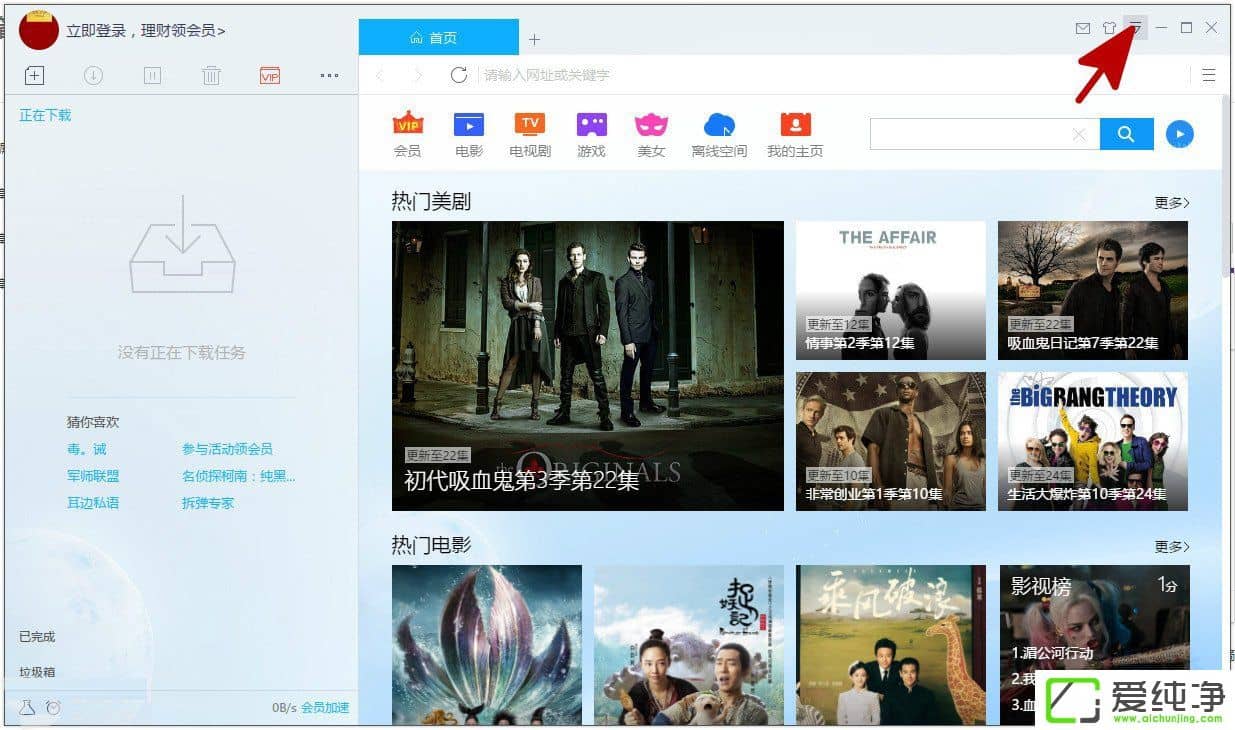
Task: Open main menu dropdown in title bar
Action: [1135, 28]
